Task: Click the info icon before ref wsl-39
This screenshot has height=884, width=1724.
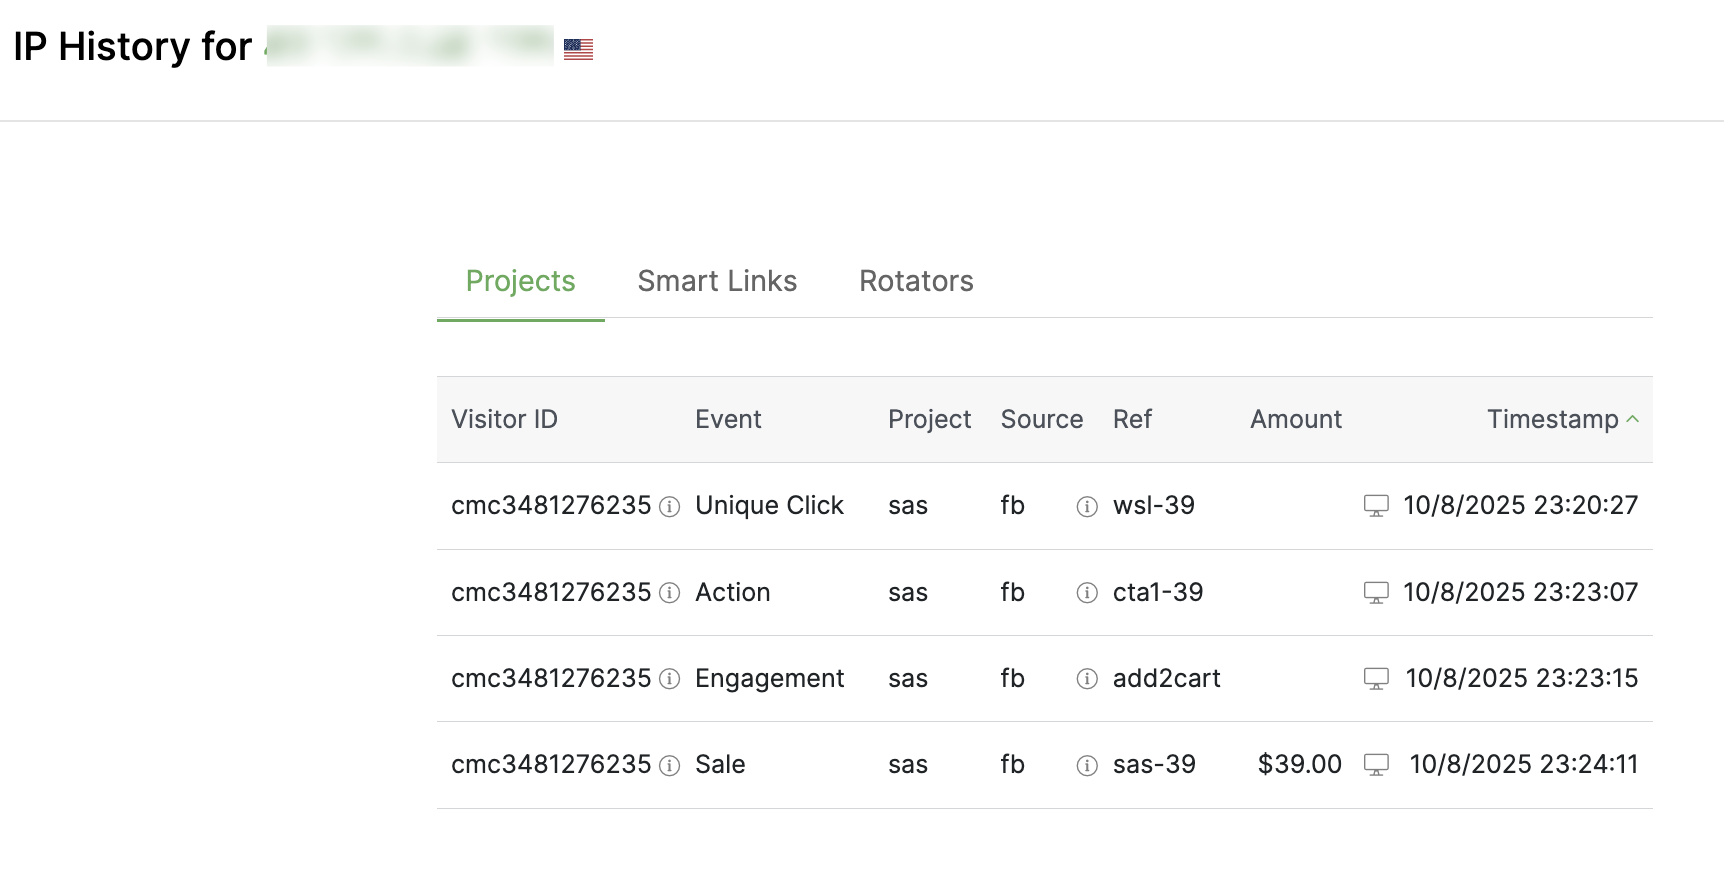Action: click(x=1087, y=507)
